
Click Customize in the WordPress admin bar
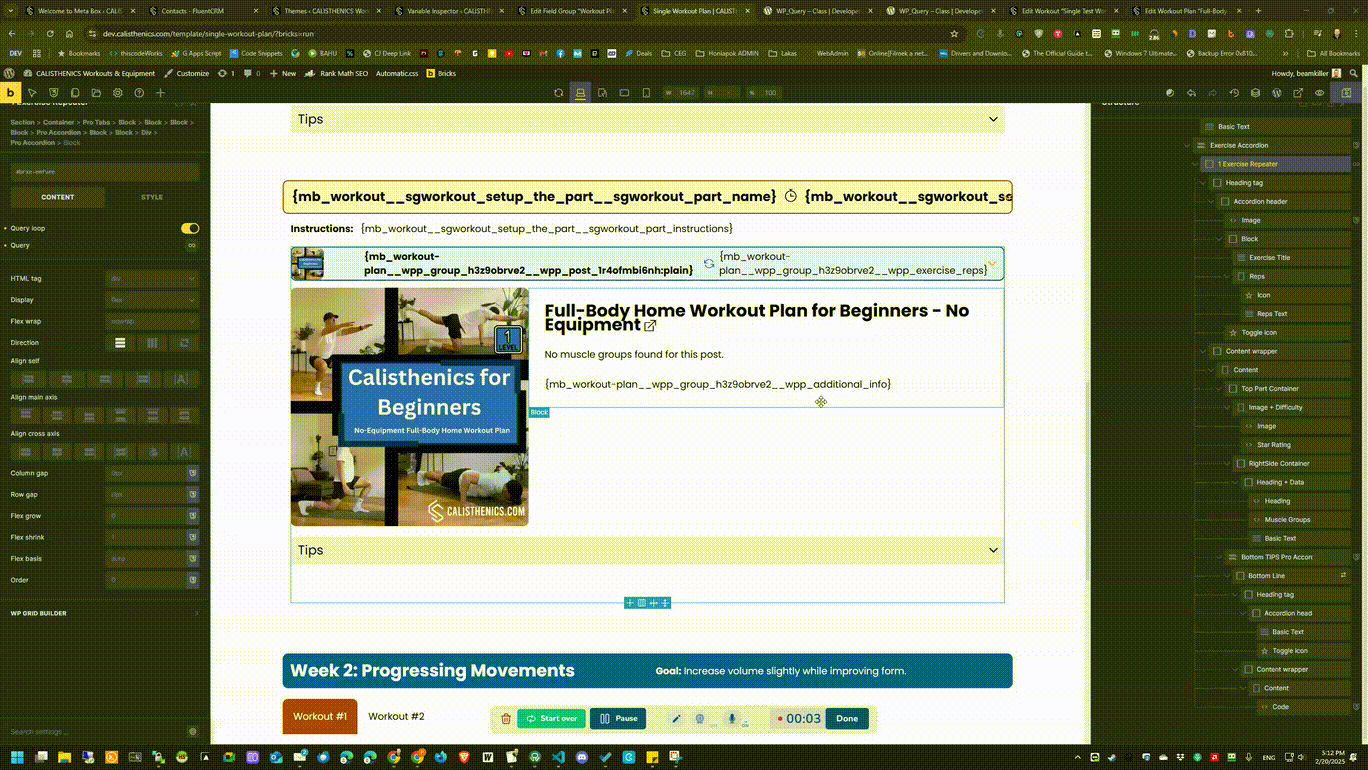pos(186,73)
